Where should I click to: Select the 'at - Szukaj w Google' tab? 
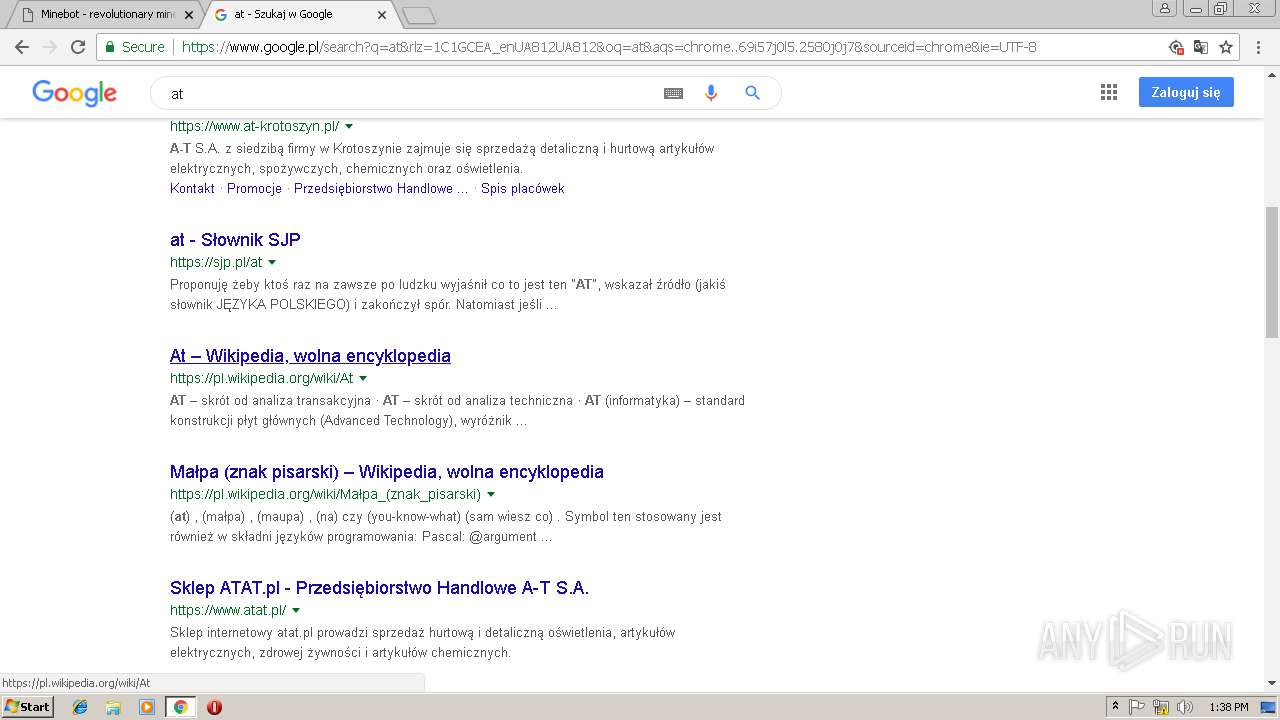300,14
